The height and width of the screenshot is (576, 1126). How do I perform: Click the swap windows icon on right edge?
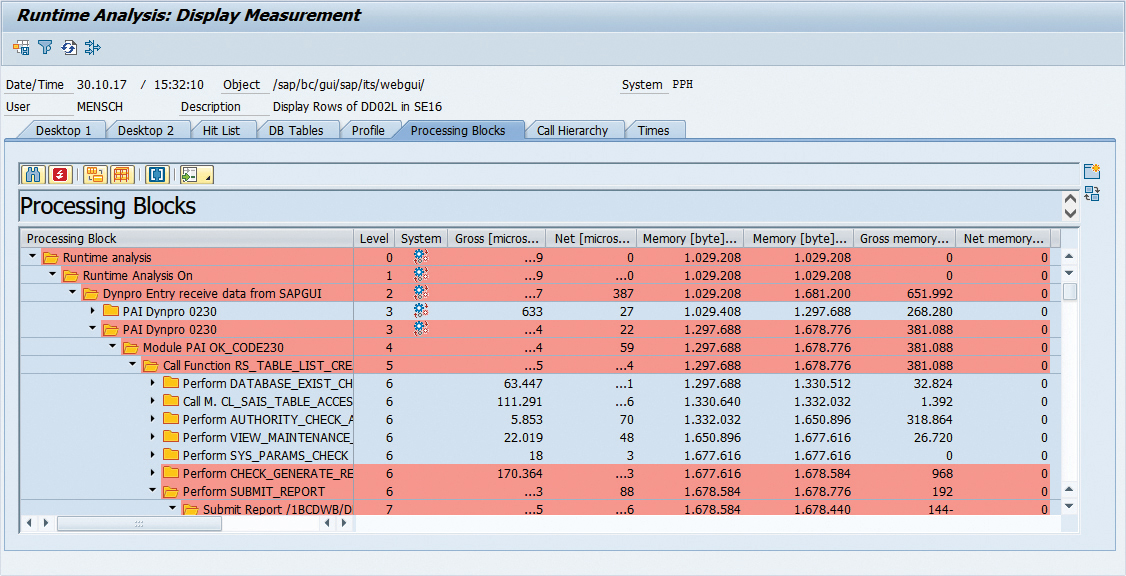[1092, 194]
